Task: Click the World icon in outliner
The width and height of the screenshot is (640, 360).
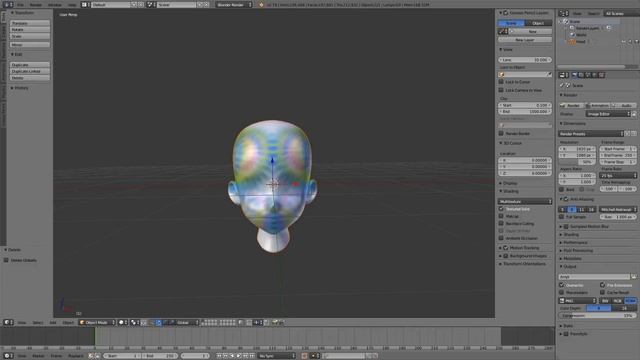Action: [572, 35]
